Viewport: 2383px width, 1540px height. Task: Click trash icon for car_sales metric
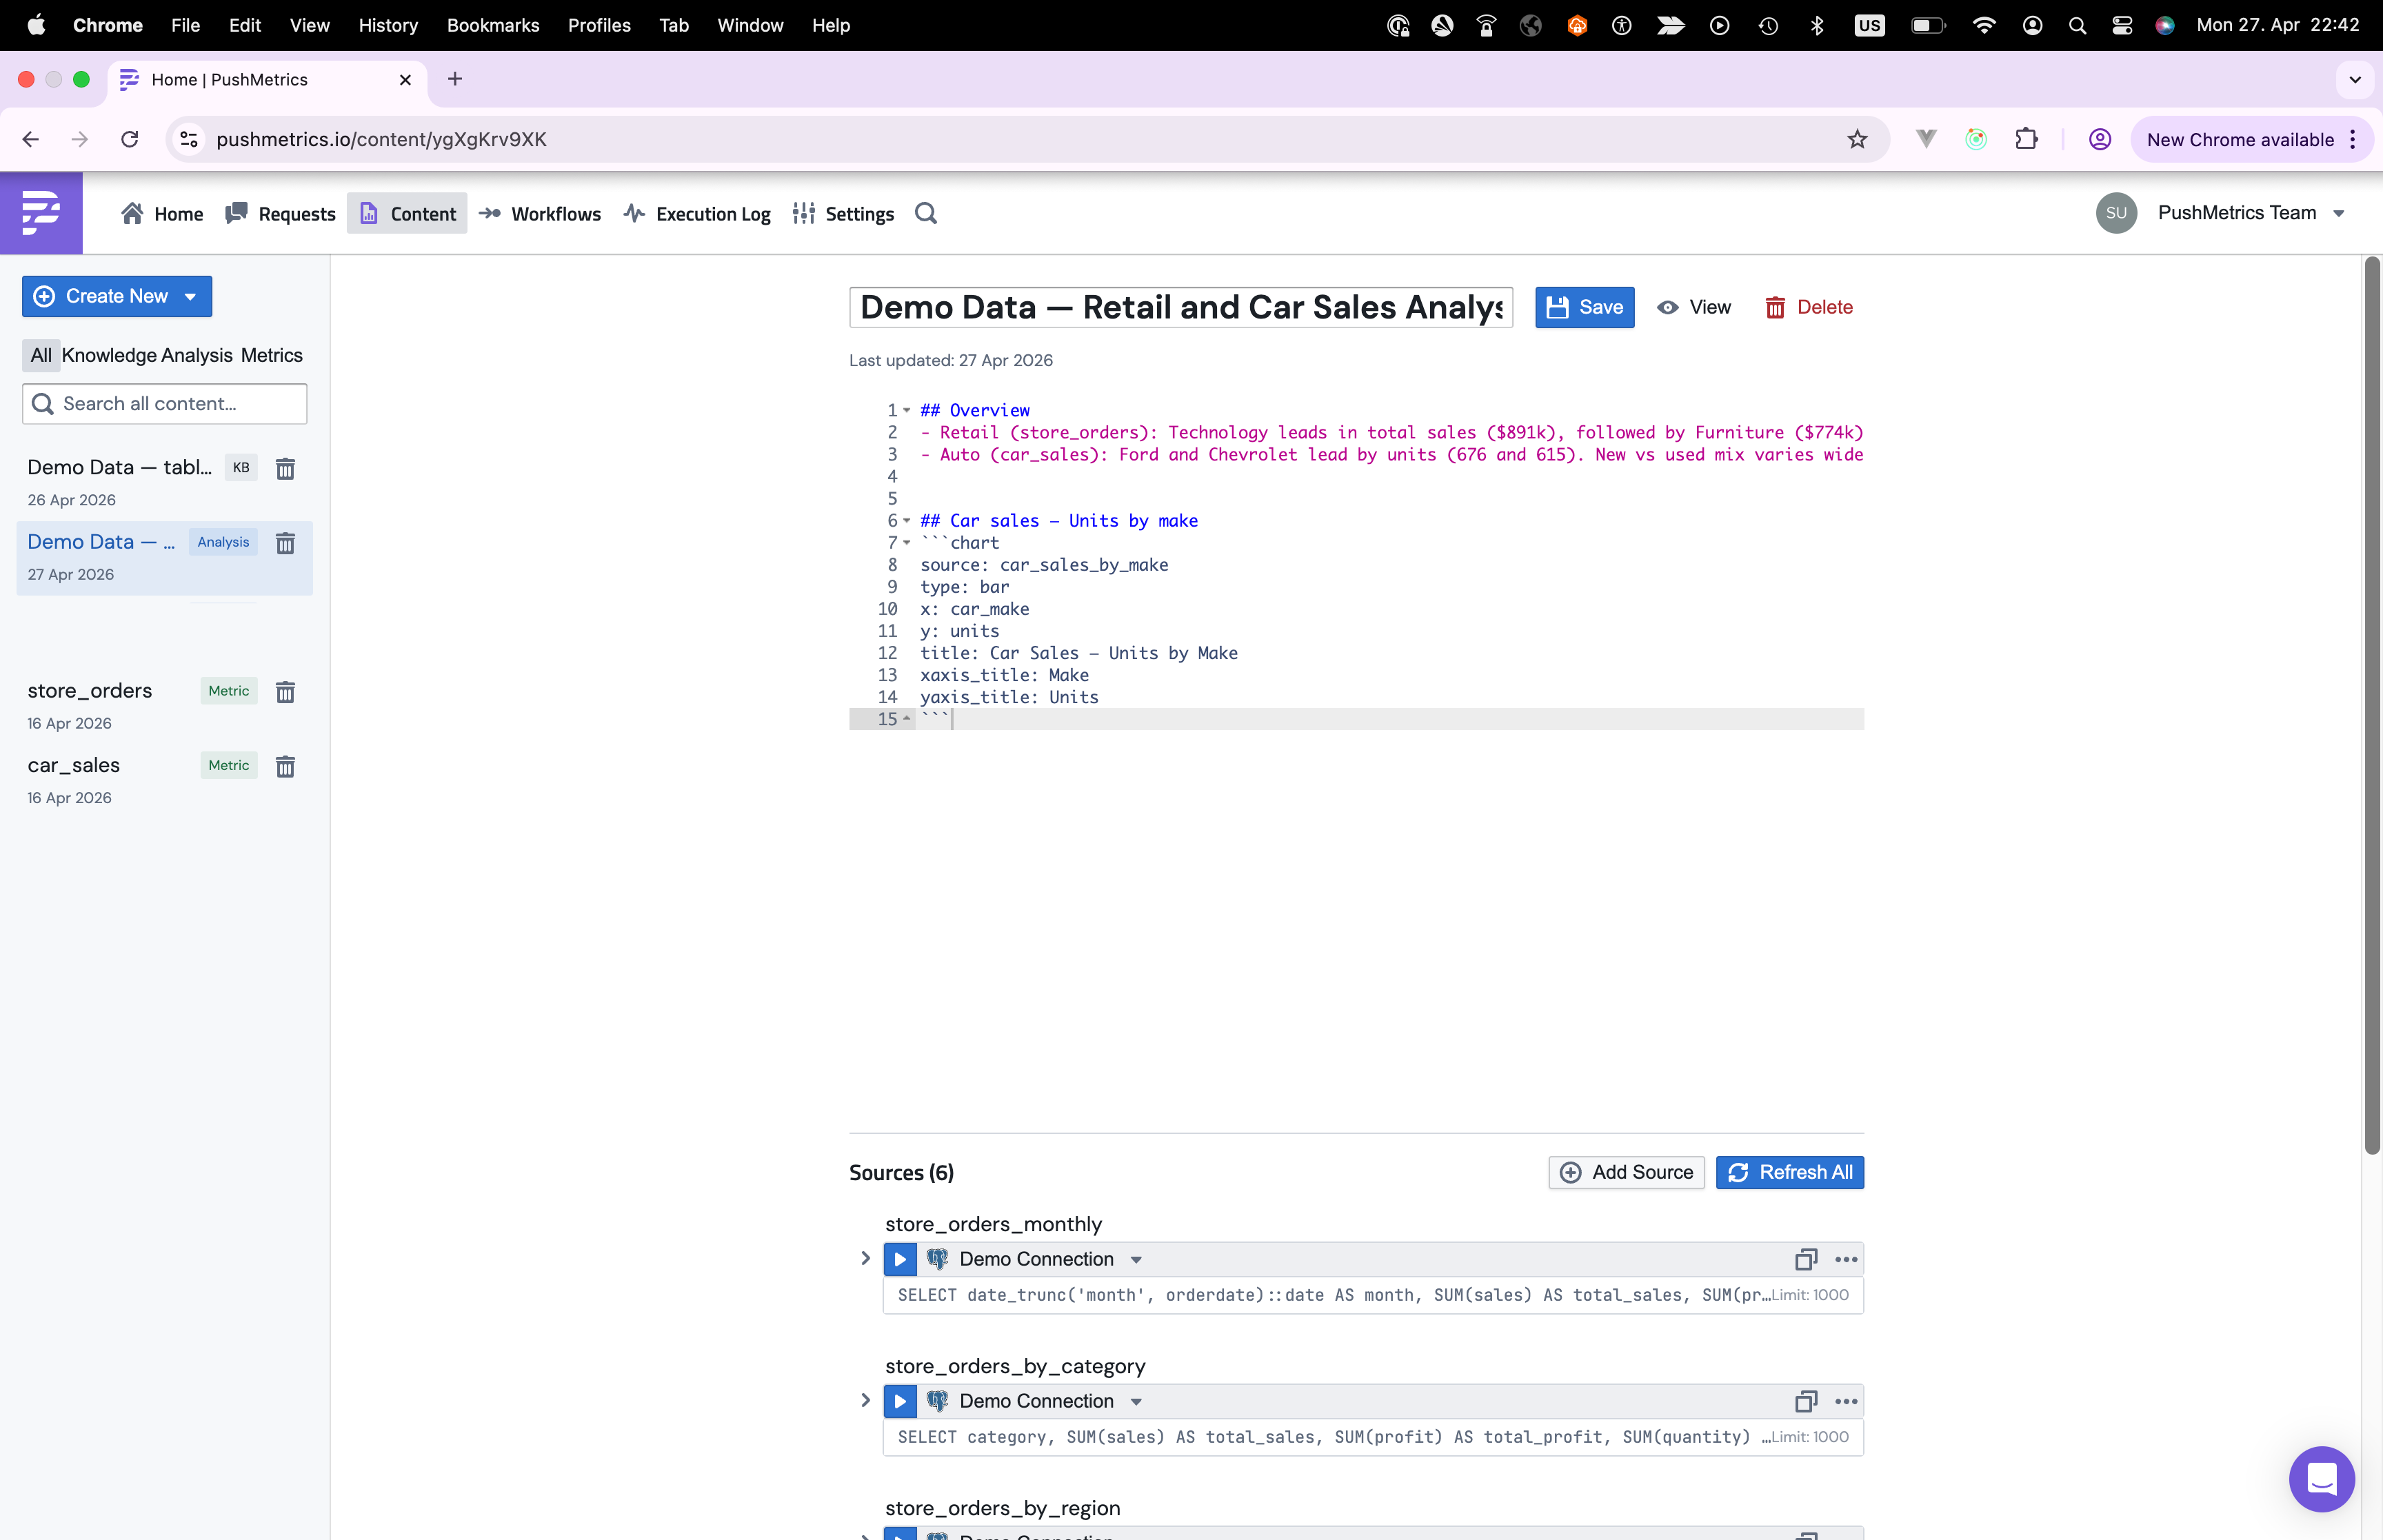pos(285,766)
